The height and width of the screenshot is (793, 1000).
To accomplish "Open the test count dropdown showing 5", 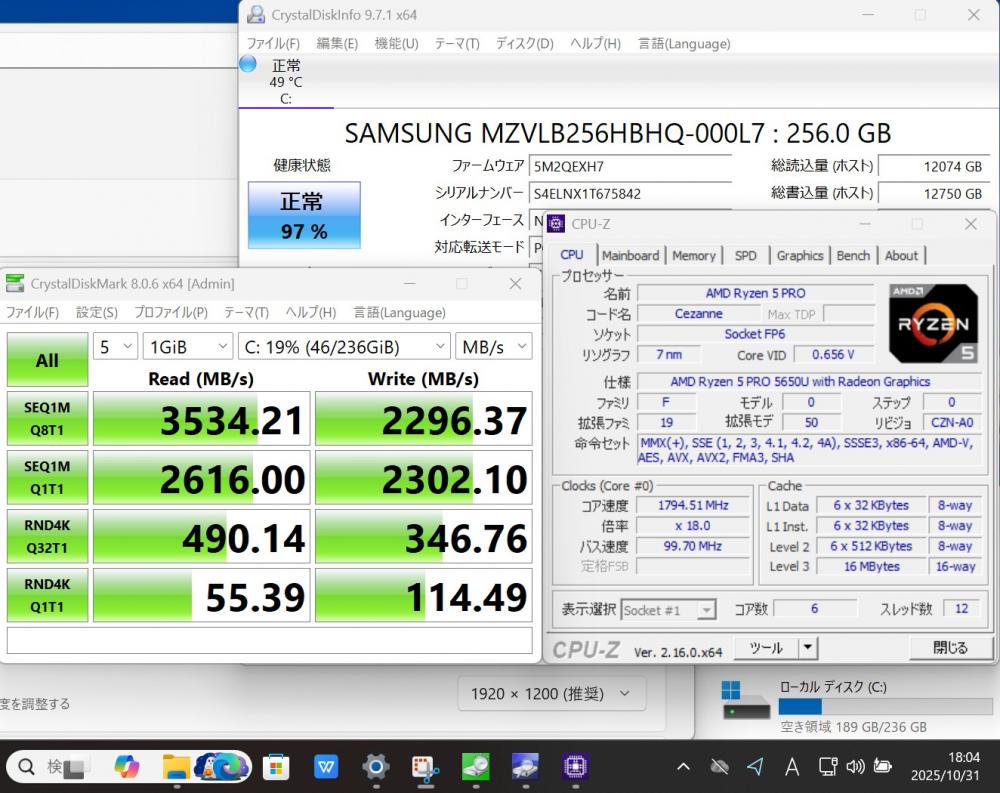I will coord(115,347).
